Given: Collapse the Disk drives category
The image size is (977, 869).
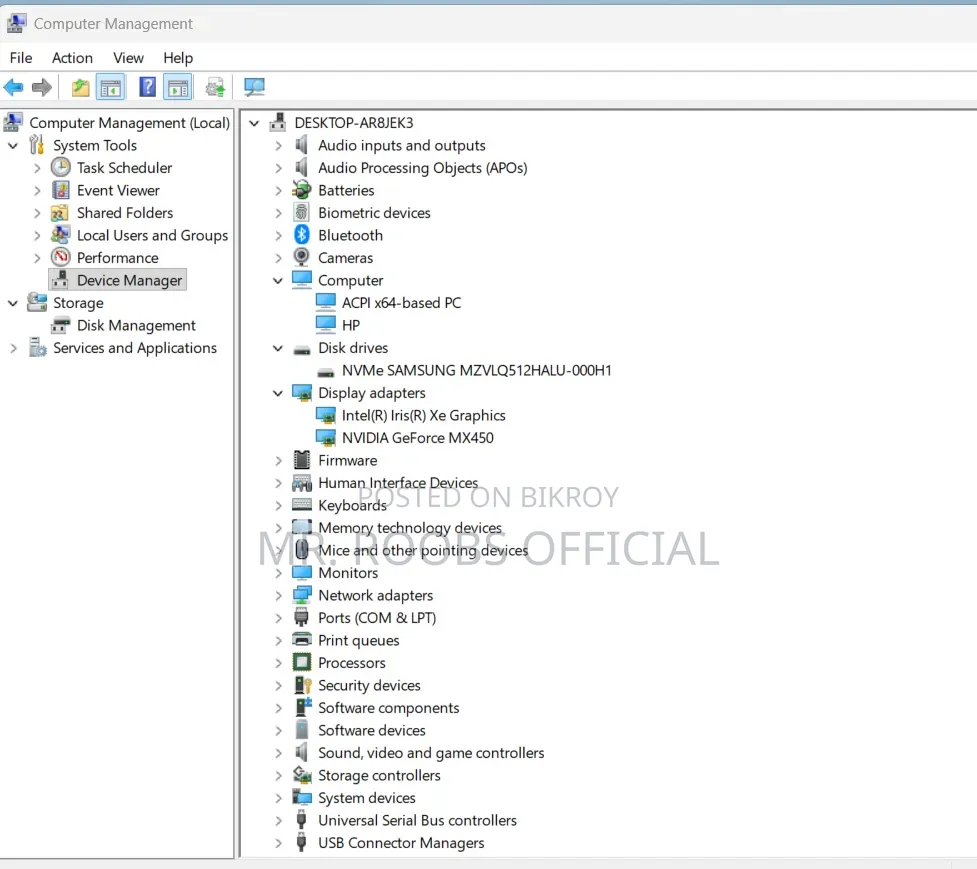Looking at the screenshot, I should [x=278, y=348].
